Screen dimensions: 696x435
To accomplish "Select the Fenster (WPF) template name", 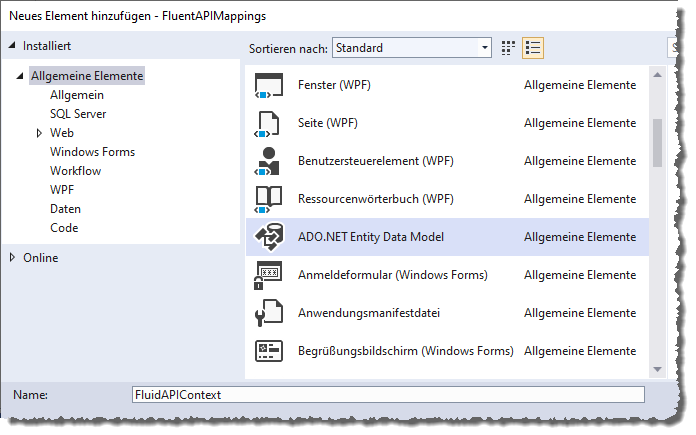I will (x=334, y=85).
